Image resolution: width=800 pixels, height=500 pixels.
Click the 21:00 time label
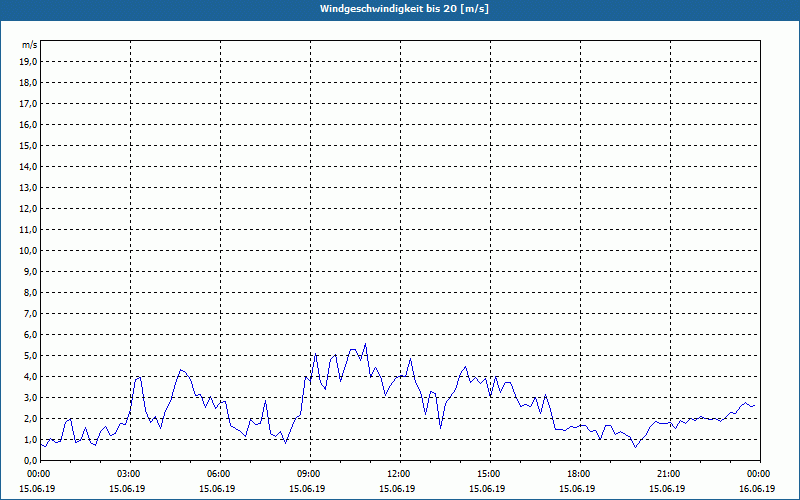click(x=670, y=474)
